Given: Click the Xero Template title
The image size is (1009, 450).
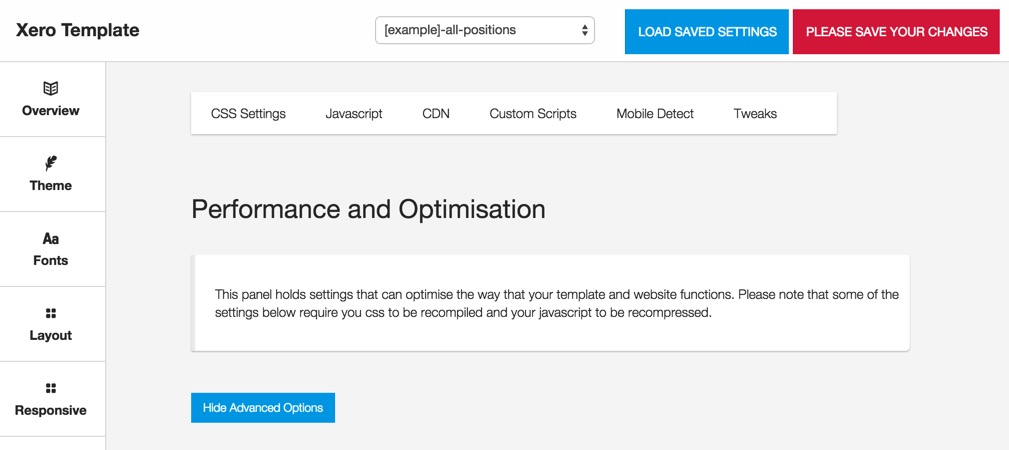Looking at the screenshot, I should [x=78, y=30].
